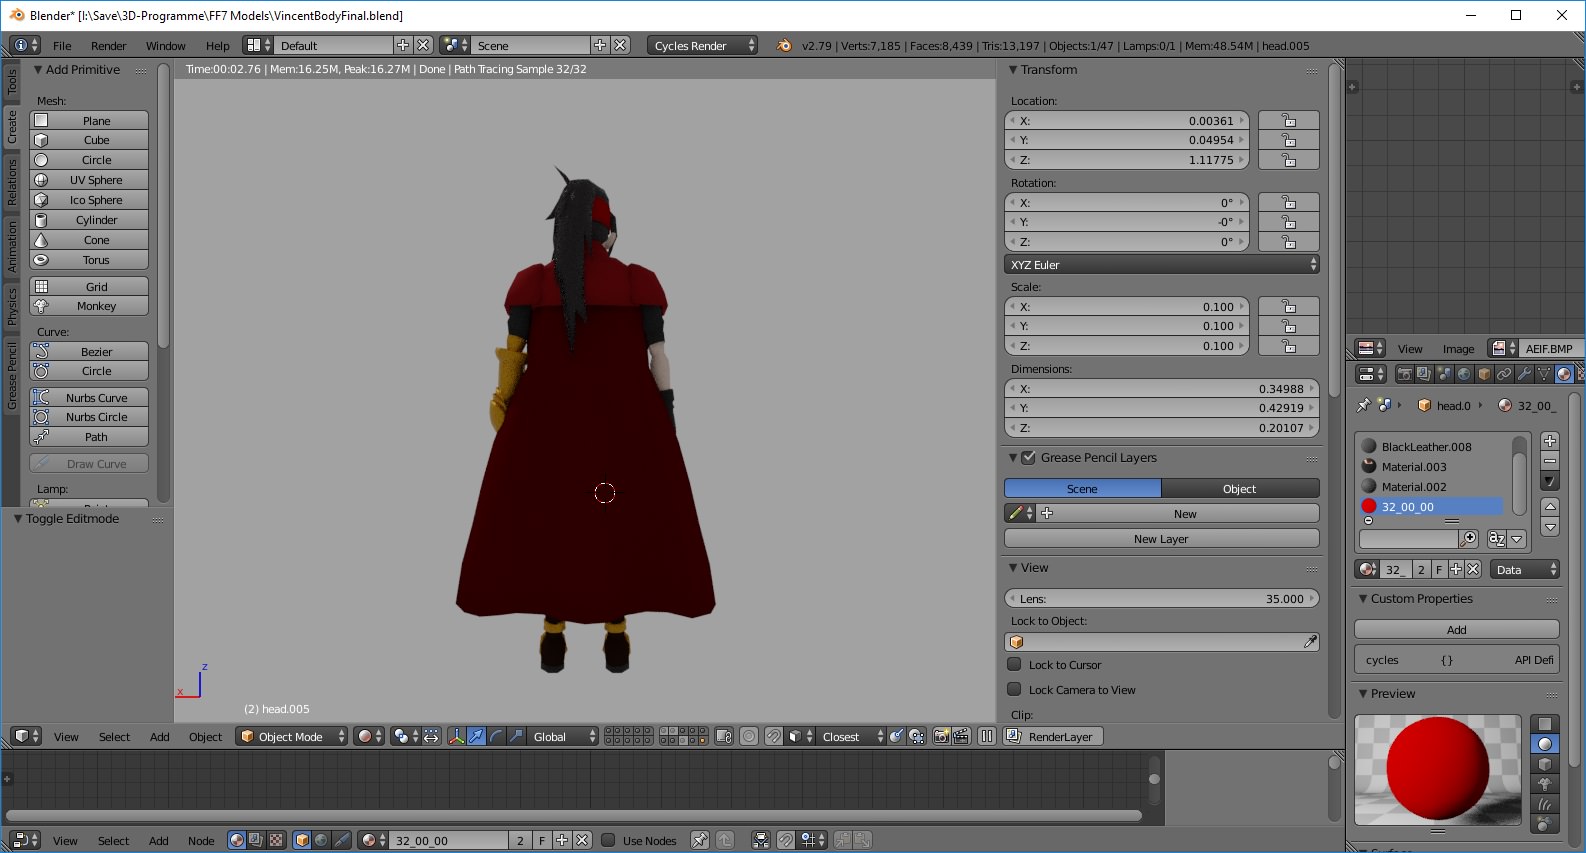Pause the viewport render preview
Image resolution: width=1586 pixels, height=853 pixels.
(987, 737)
